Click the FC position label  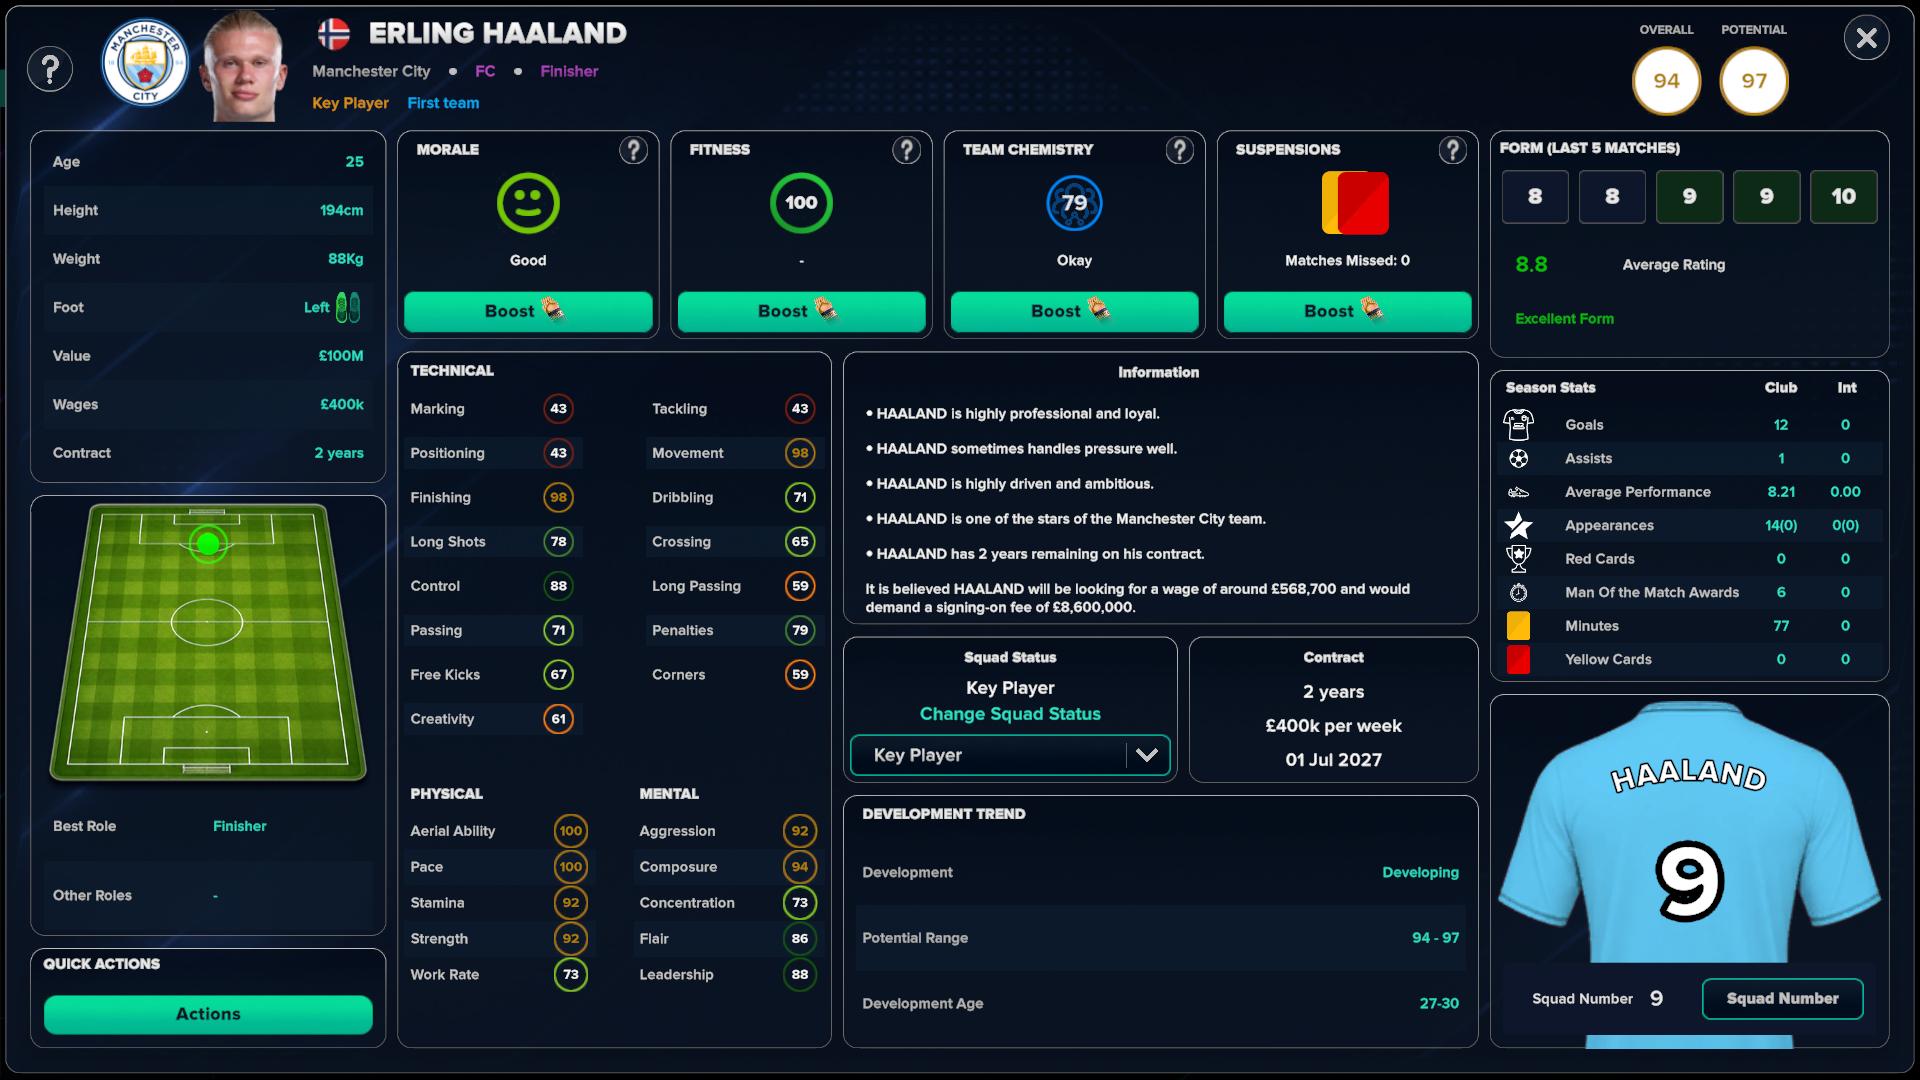coord(485,71)
